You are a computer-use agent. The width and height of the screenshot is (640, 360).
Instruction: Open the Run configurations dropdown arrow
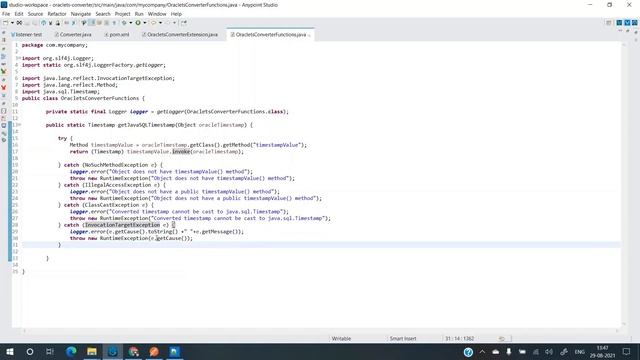145,23
